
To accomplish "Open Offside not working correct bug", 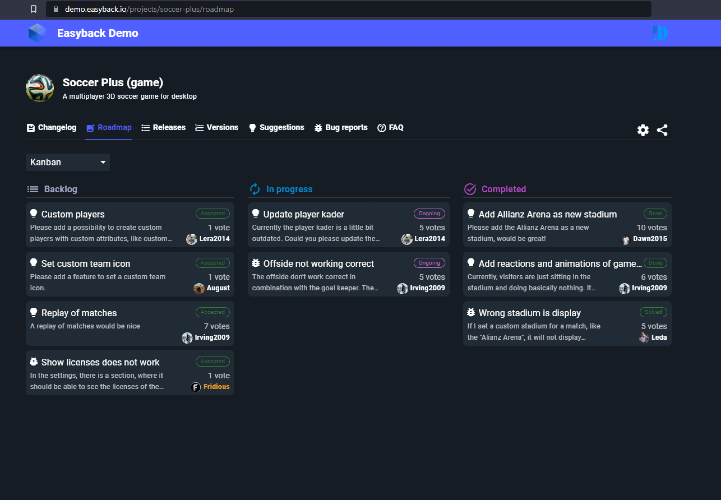I will tap(319, 264).
